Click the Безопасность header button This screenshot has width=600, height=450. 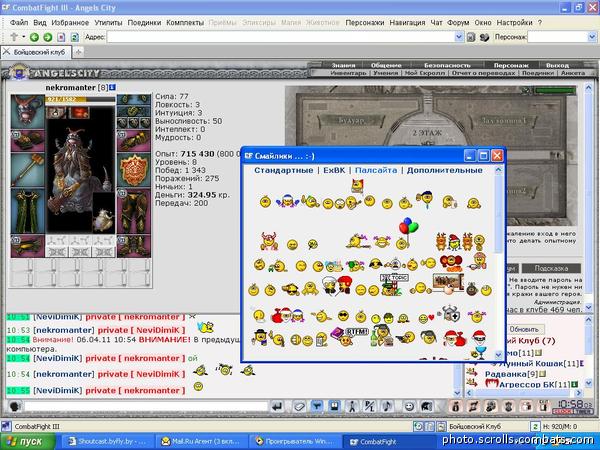click(447, 65)
